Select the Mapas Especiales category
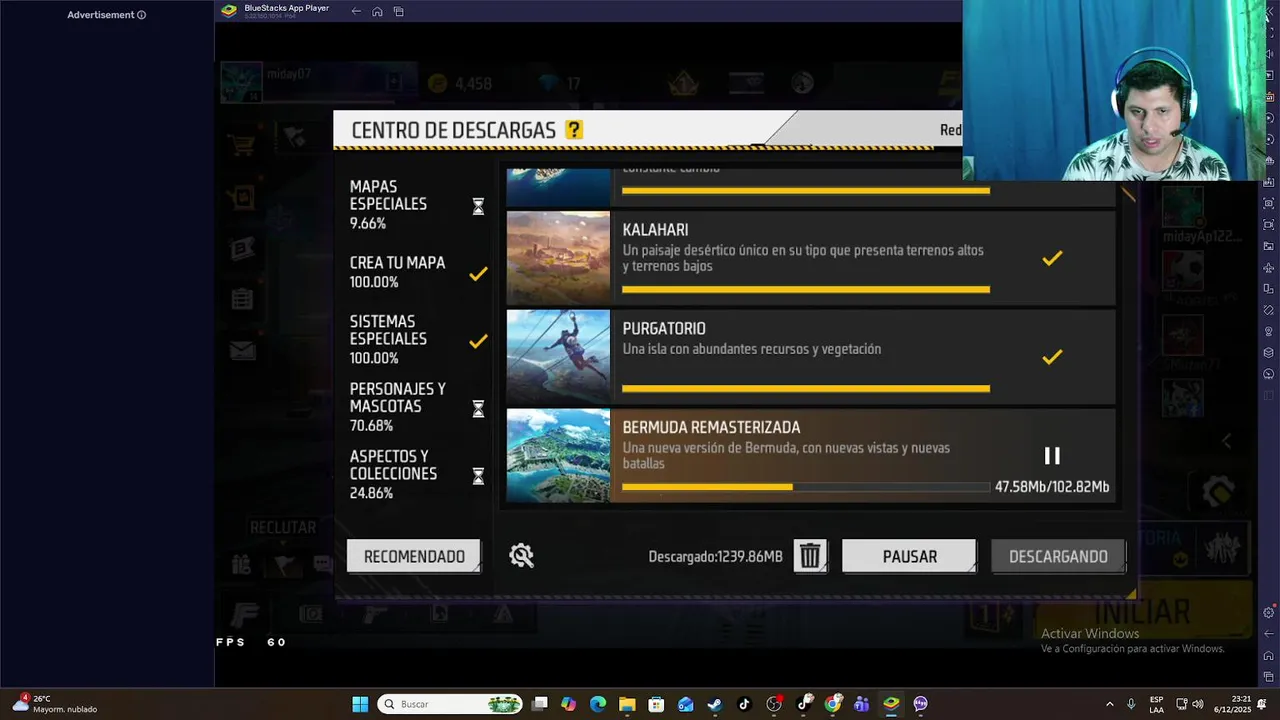Viewport: 1280px width, 720px height. tap(416, 205)
